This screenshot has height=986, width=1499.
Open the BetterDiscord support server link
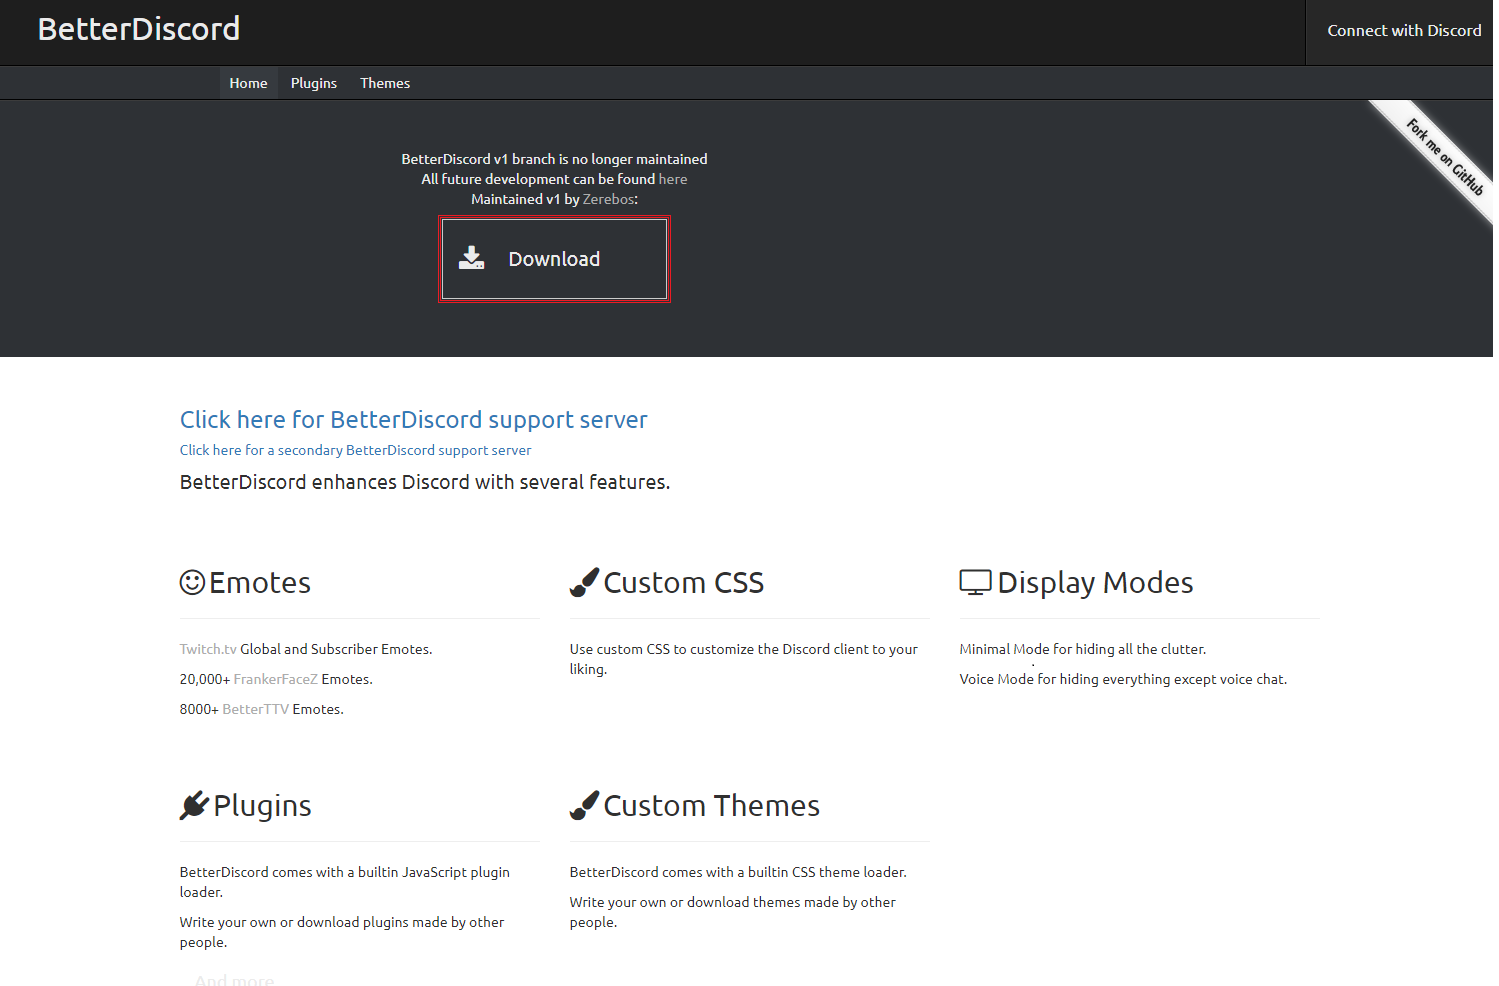[x=413, y=419]
